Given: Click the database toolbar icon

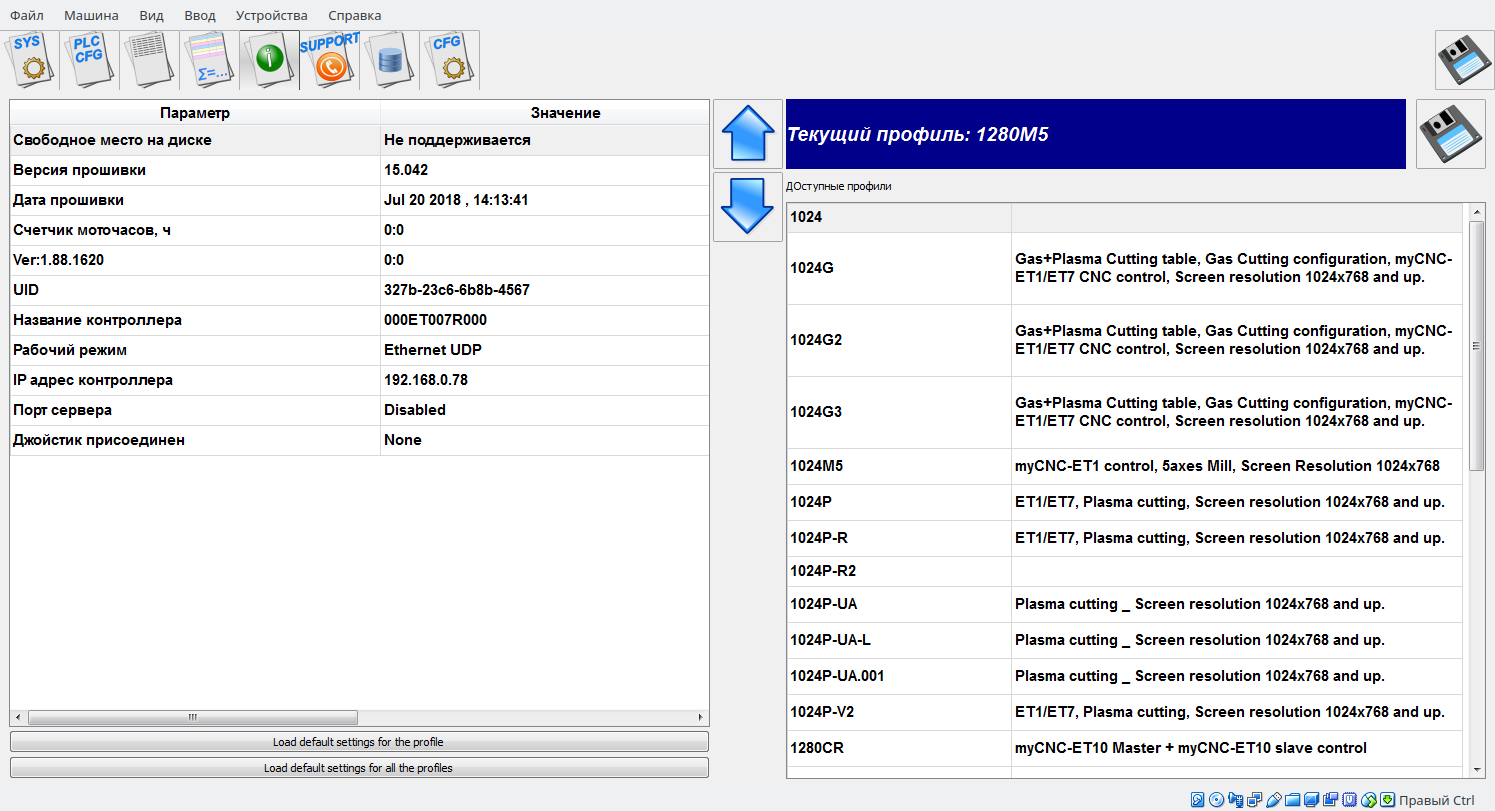Looking at the screenshot, I should click(x=389, y=60).
